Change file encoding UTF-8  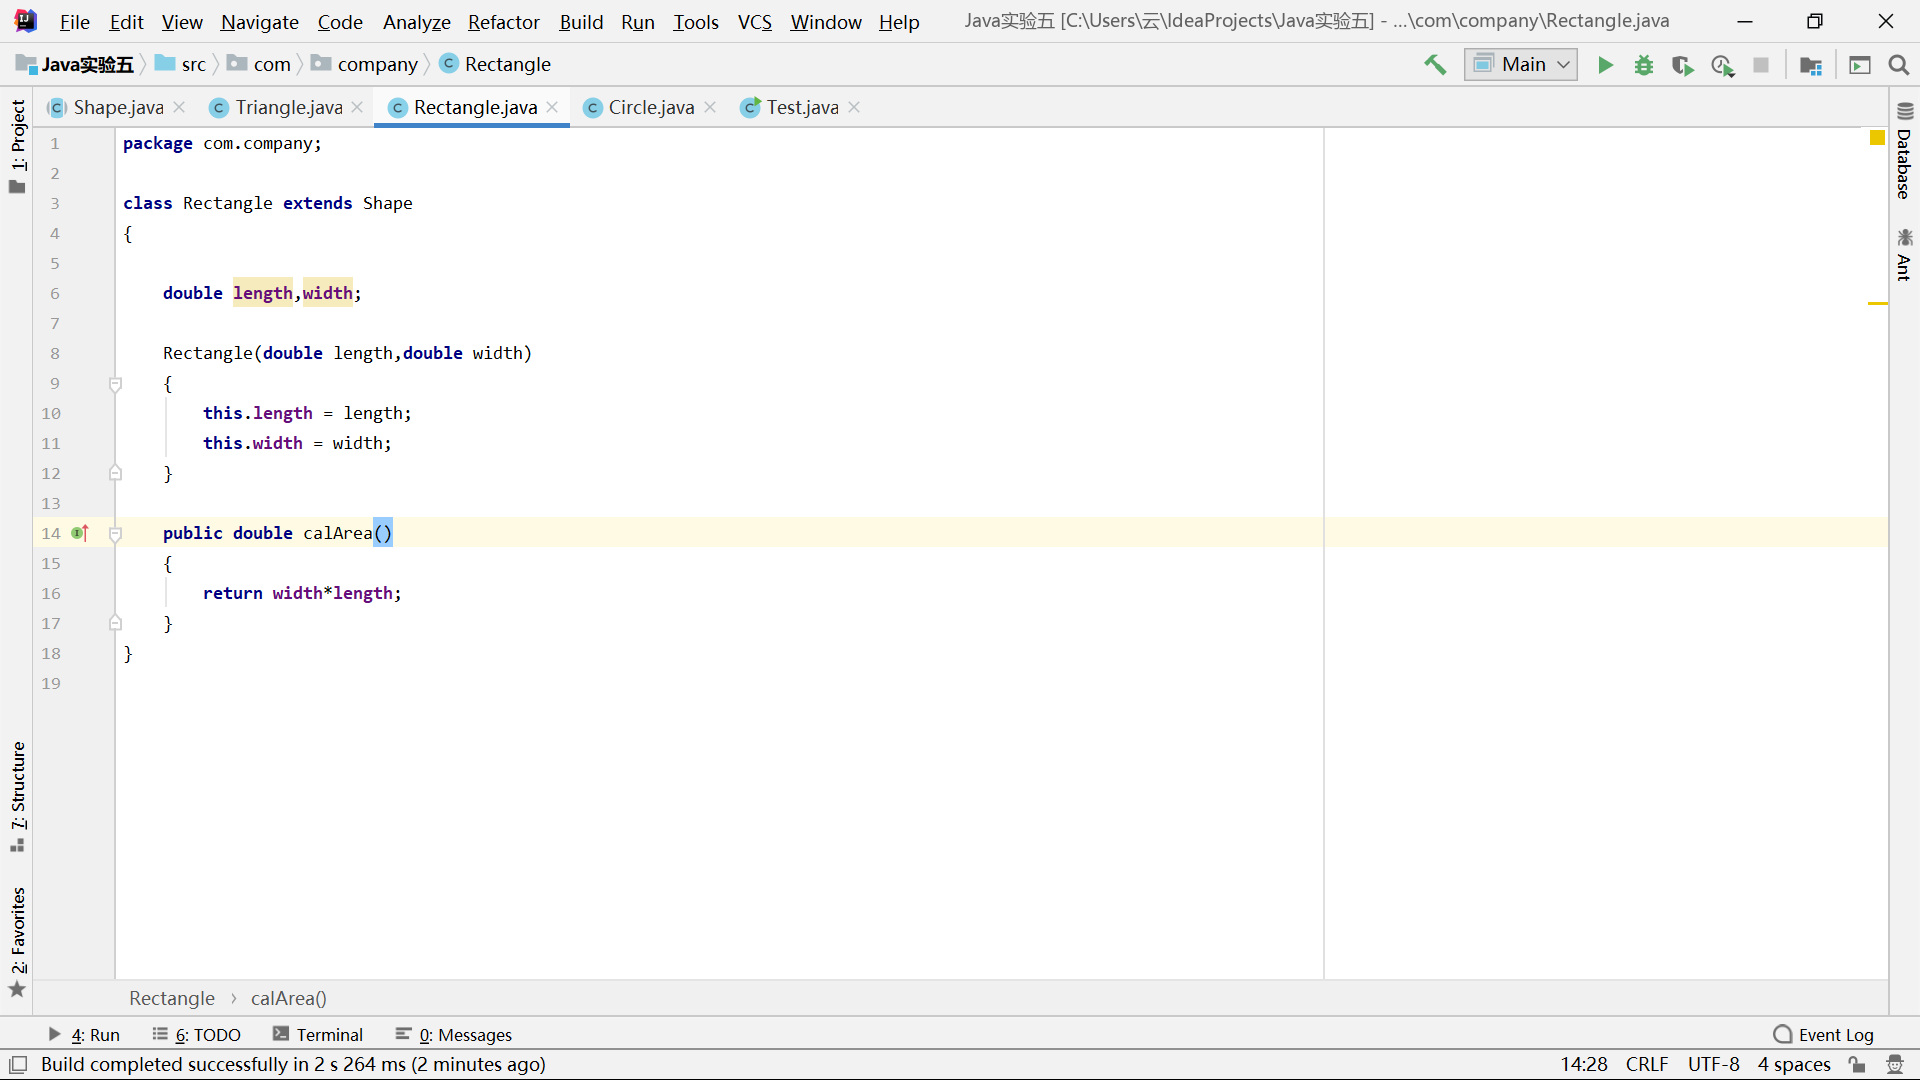point(1714,1065)
